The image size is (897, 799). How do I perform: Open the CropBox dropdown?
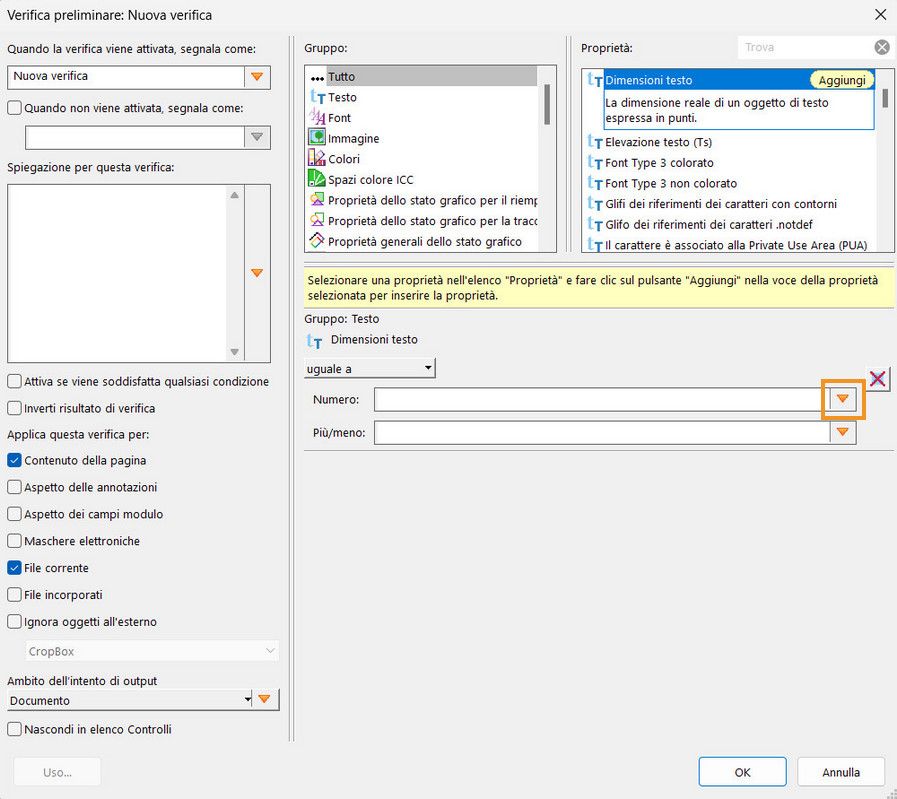[152, 651]
